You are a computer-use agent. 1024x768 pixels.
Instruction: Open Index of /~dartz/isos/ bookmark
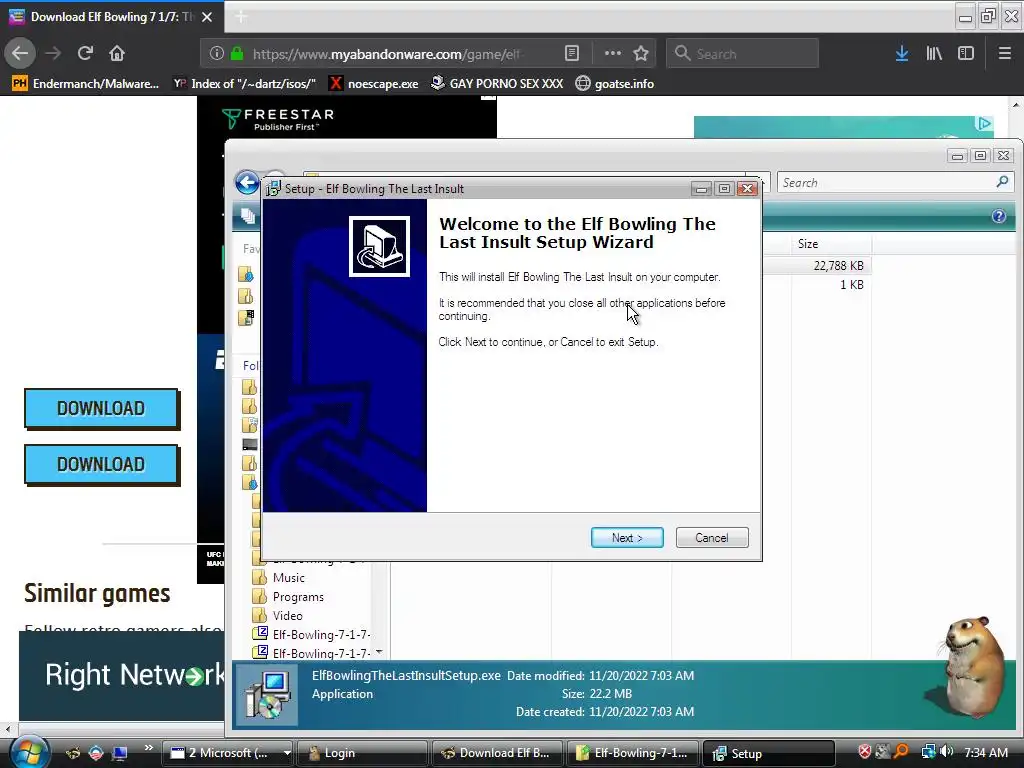(245, 84)
